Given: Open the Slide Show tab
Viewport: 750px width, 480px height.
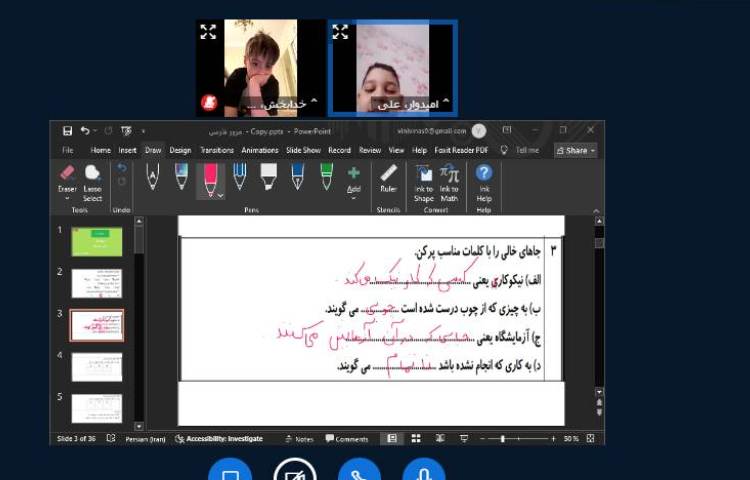Looking at the screenshot, I should coord(303,150).
